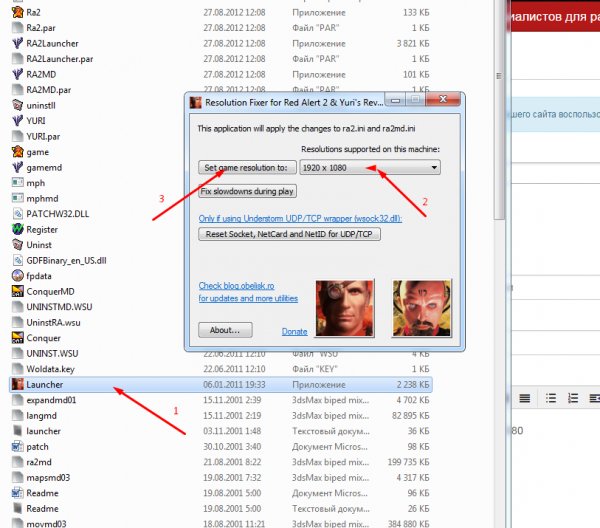600x528 pixels.
Task: Click the YURI application icon
Action: point(17,120)
